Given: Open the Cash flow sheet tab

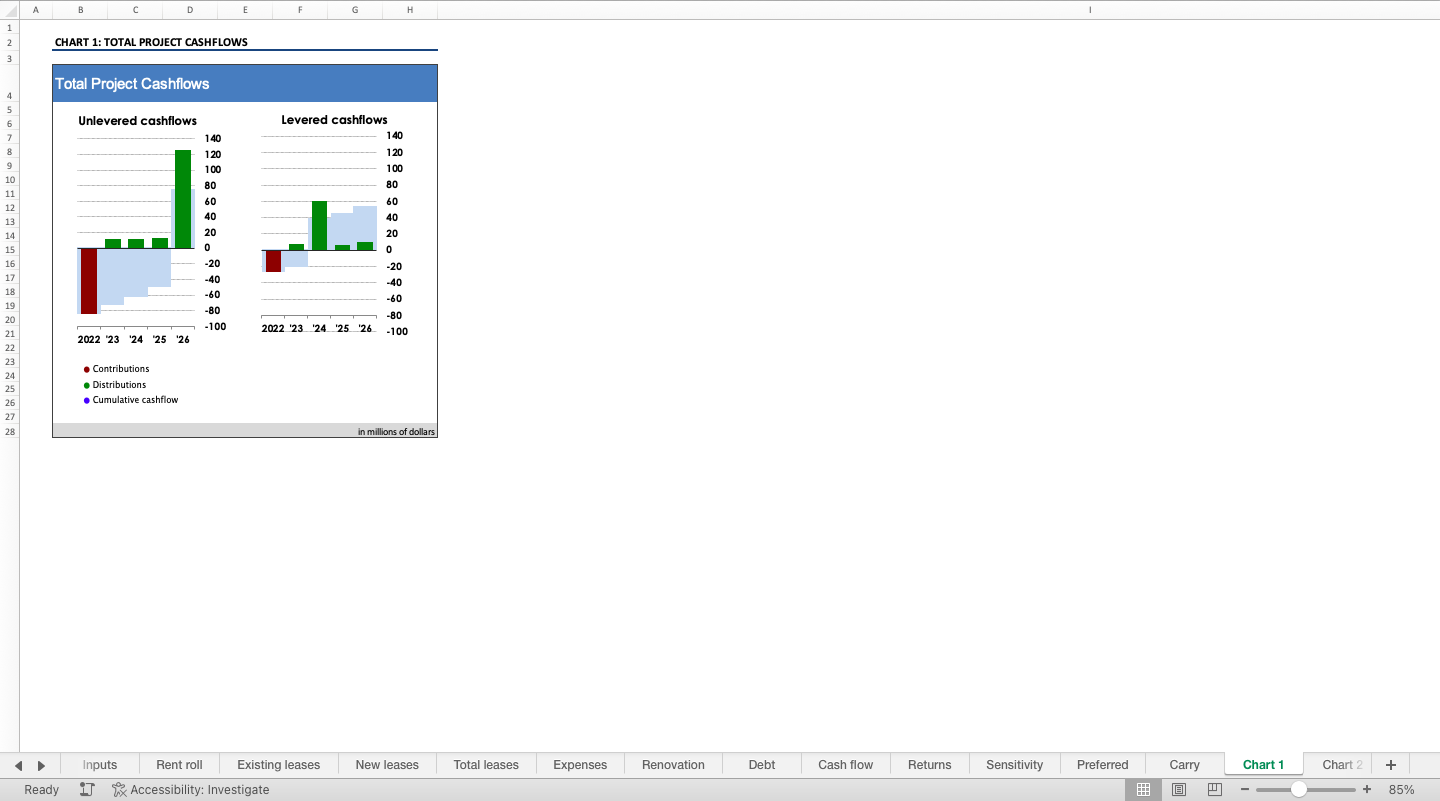Looking at the screenshot, I should [x=845, y=765].
